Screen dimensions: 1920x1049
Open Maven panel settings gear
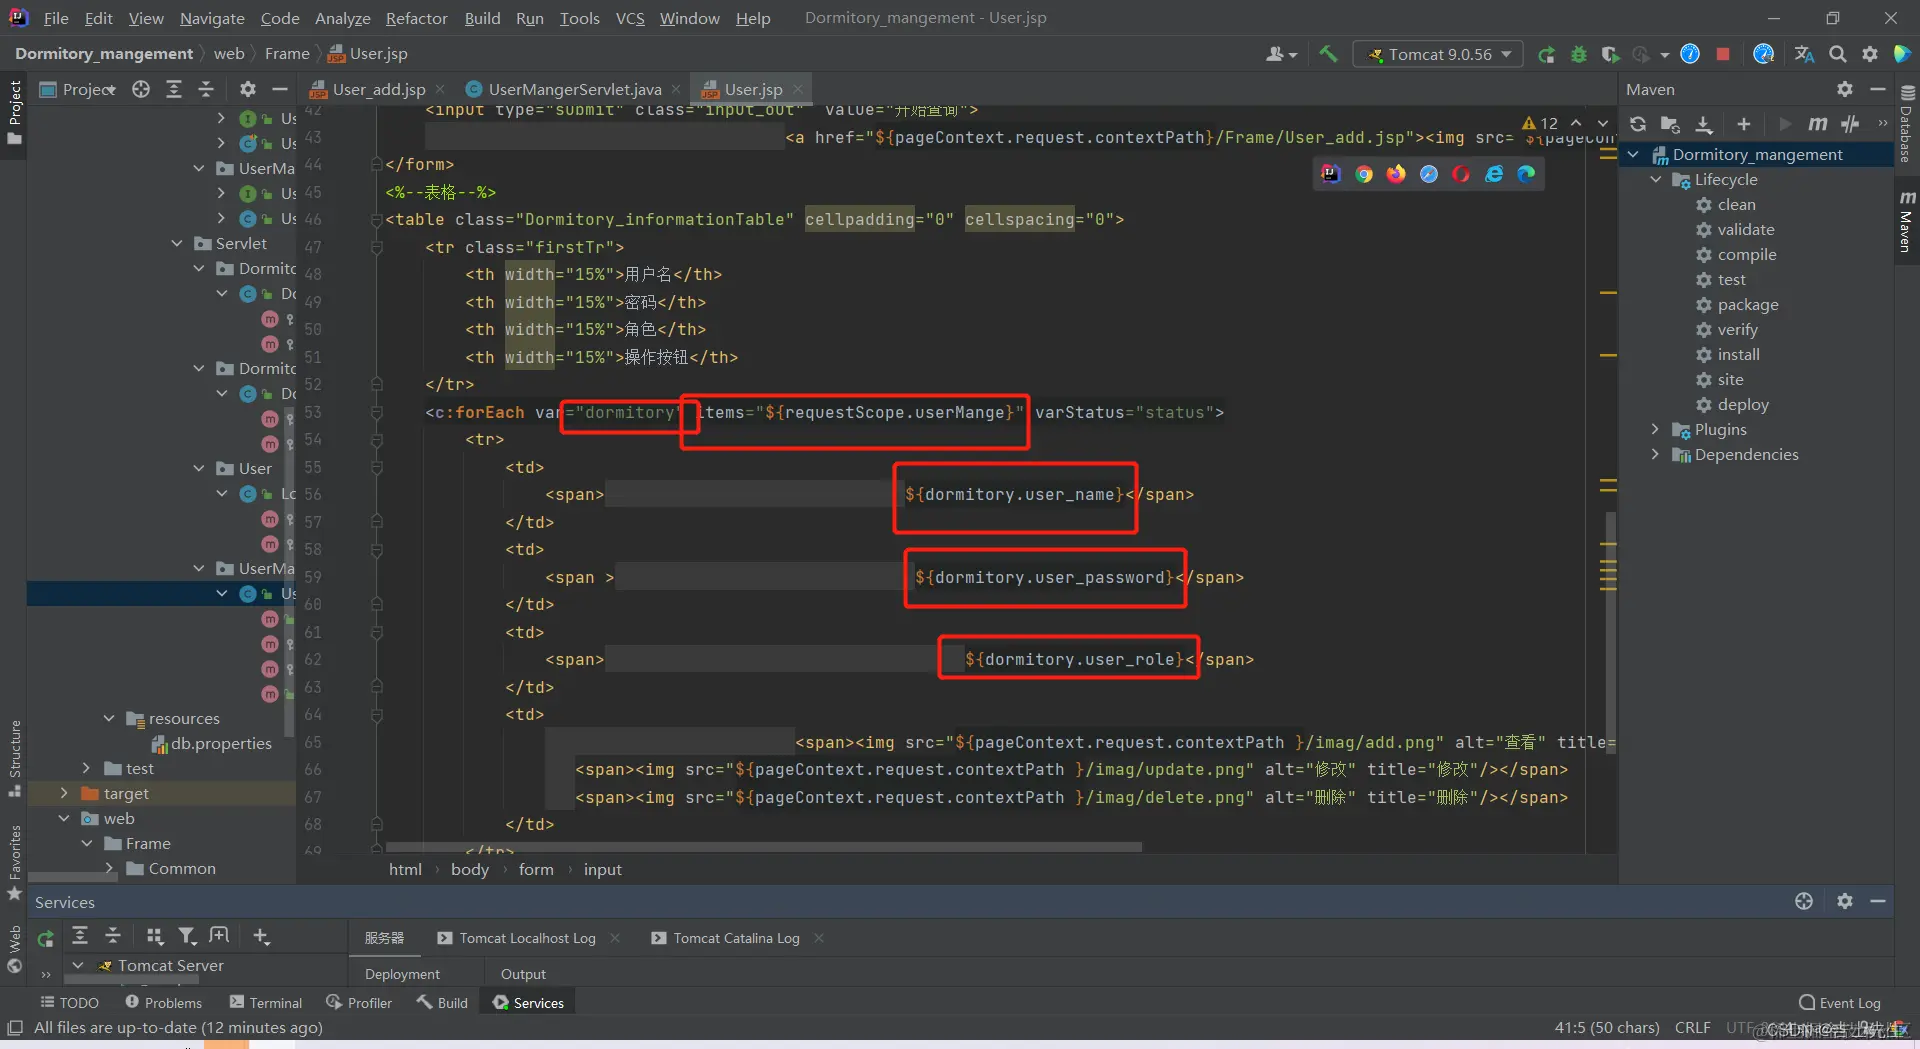tap(1845, 89)
